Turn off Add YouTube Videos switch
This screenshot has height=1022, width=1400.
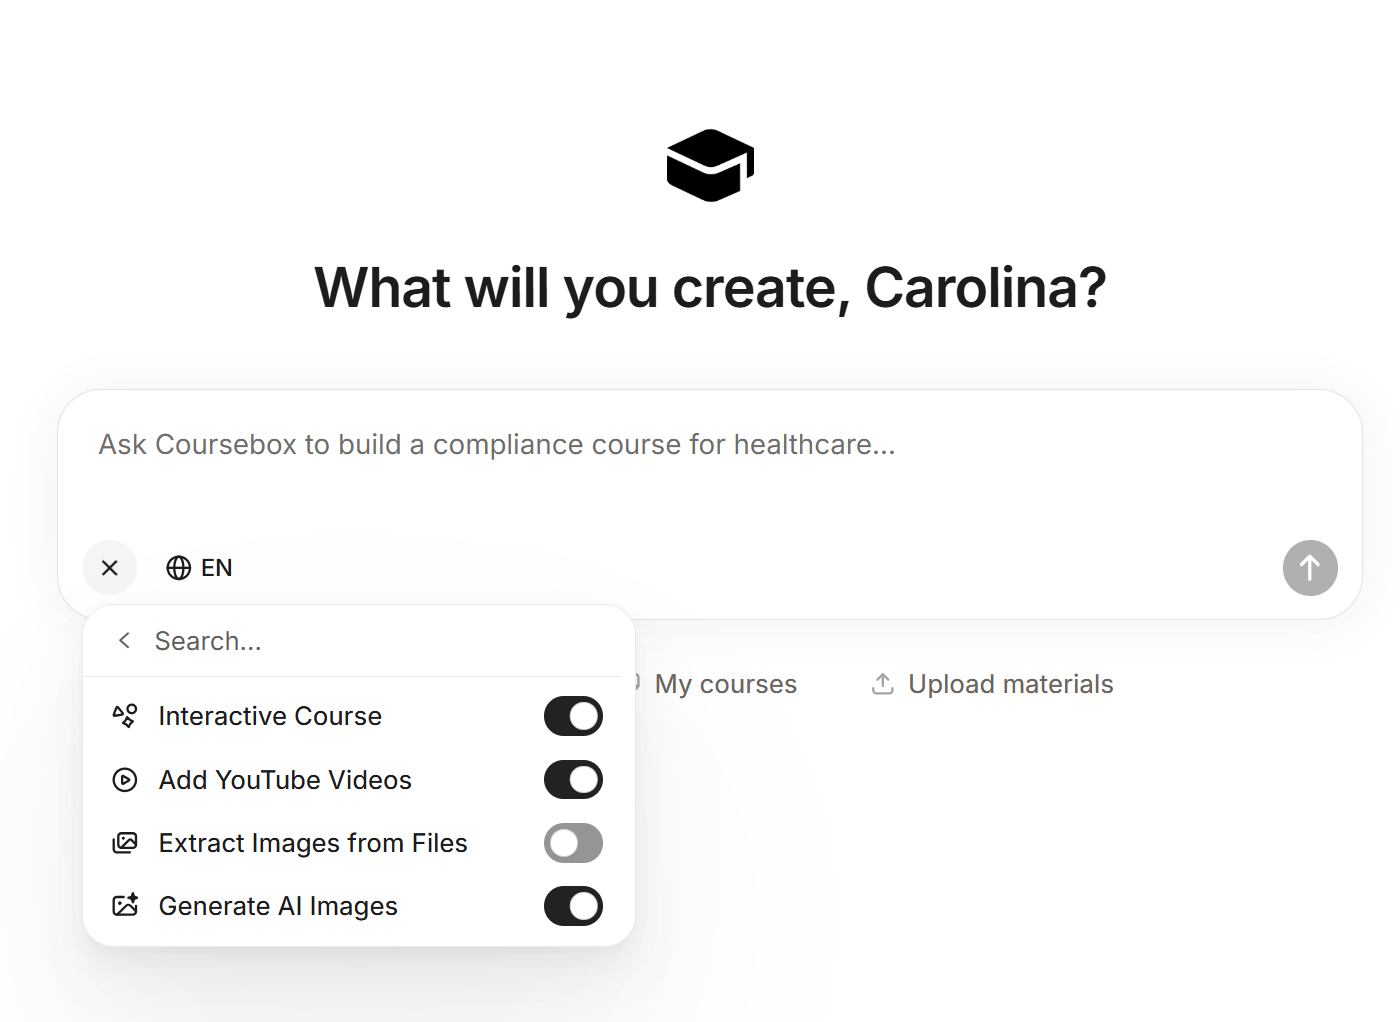coord(573,780)
